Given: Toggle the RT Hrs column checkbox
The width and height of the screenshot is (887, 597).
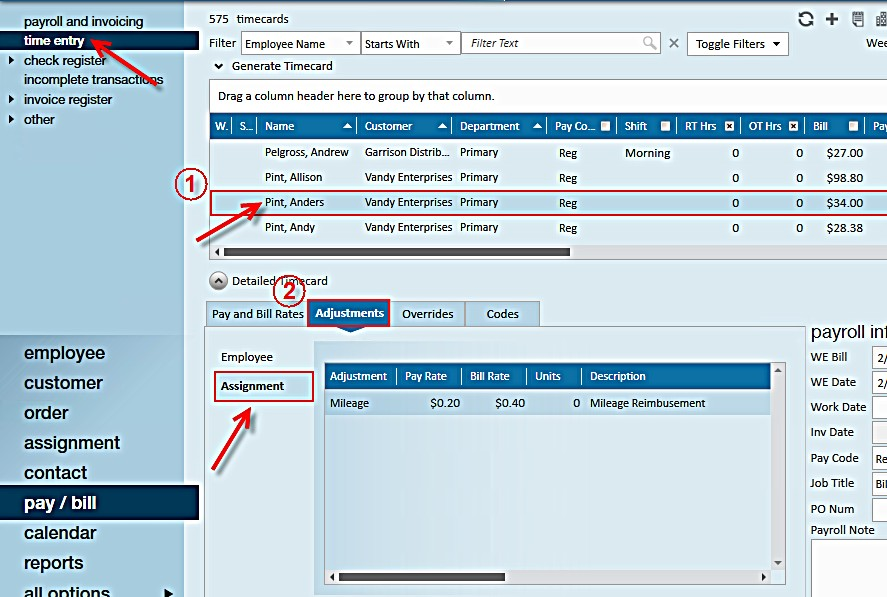Looking at the screenshot, I should pos(730,126).
